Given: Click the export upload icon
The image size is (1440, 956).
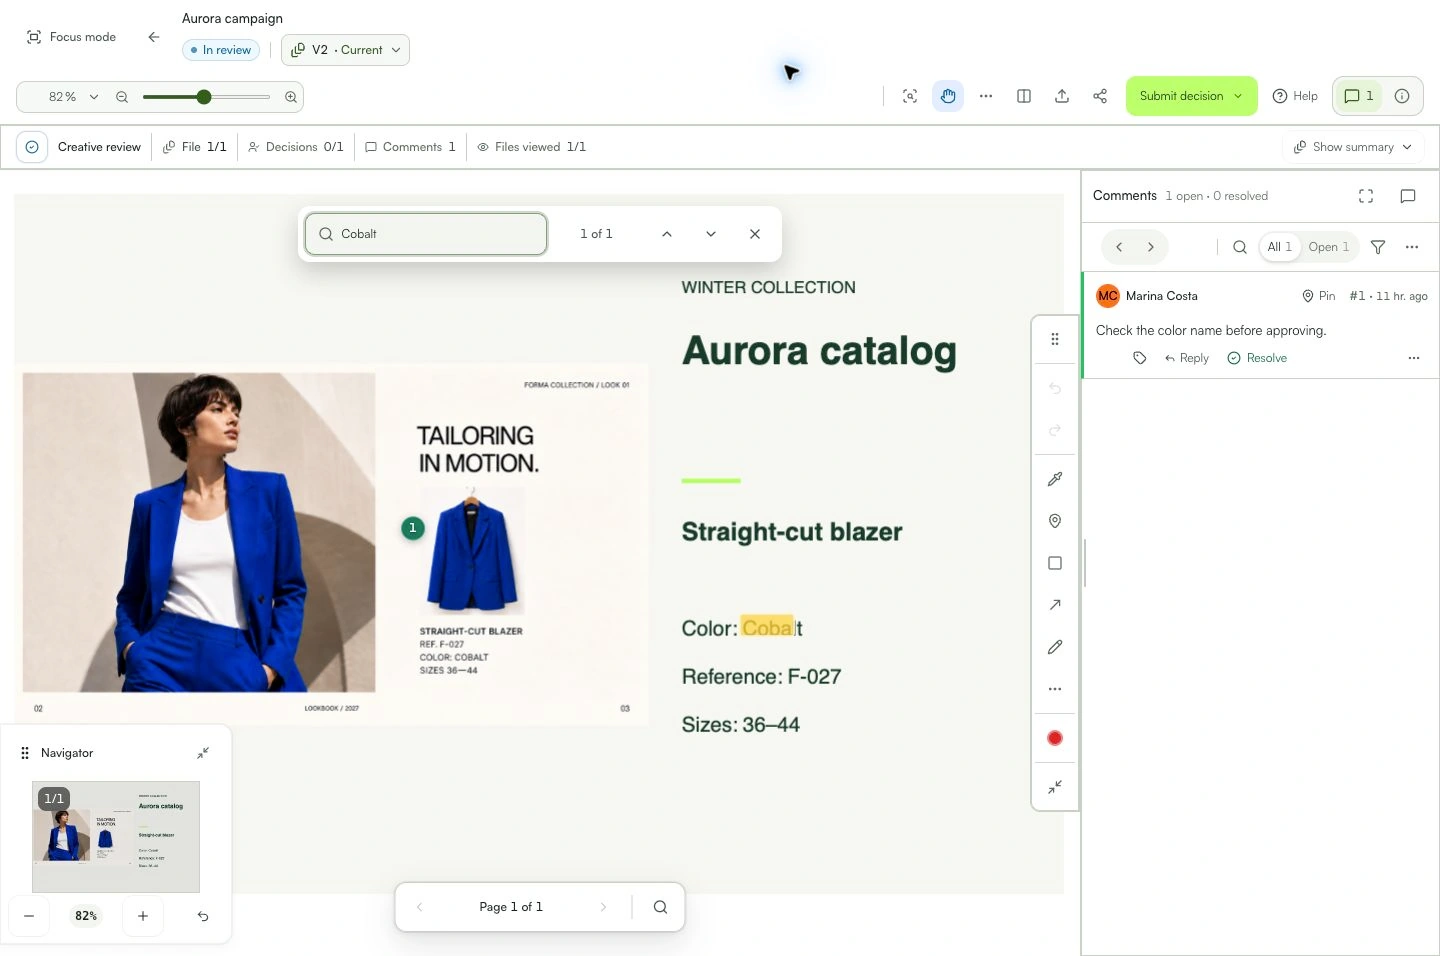Looking at the screenshot, I should [x=1062, y=96].
